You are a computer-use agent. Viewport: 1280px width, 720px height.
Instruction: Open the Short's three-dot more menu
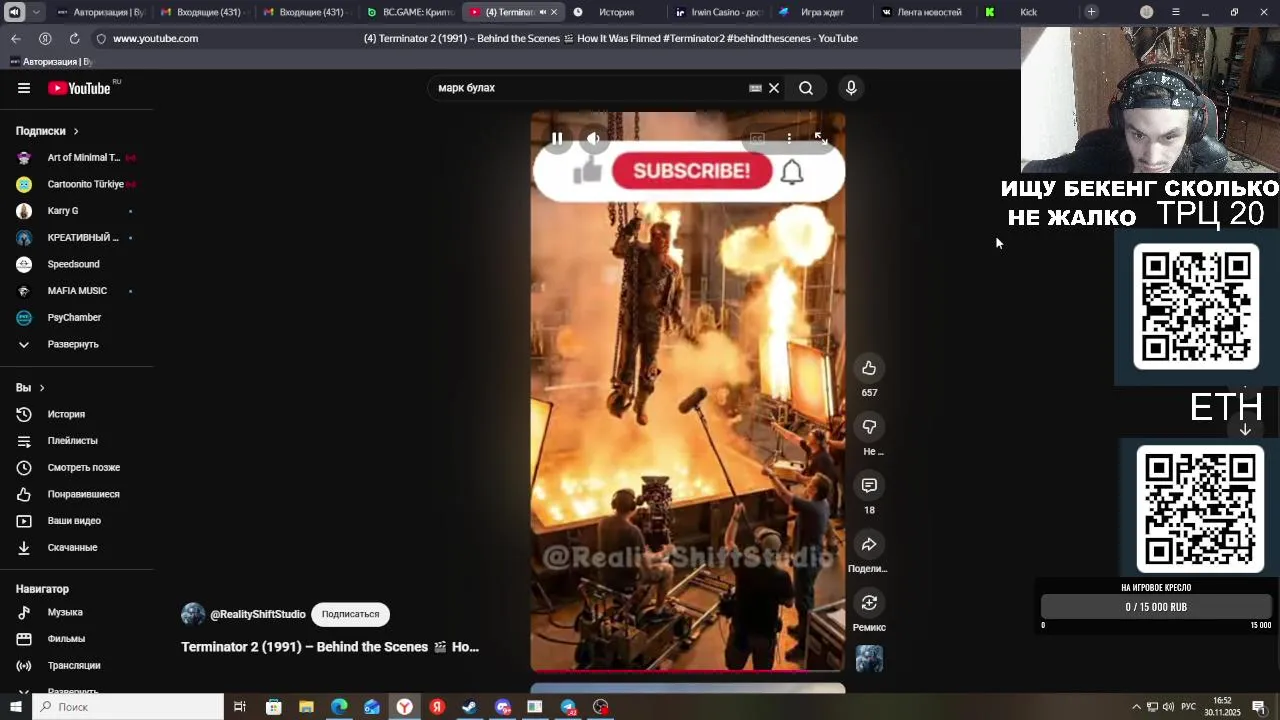click(789, 139)
